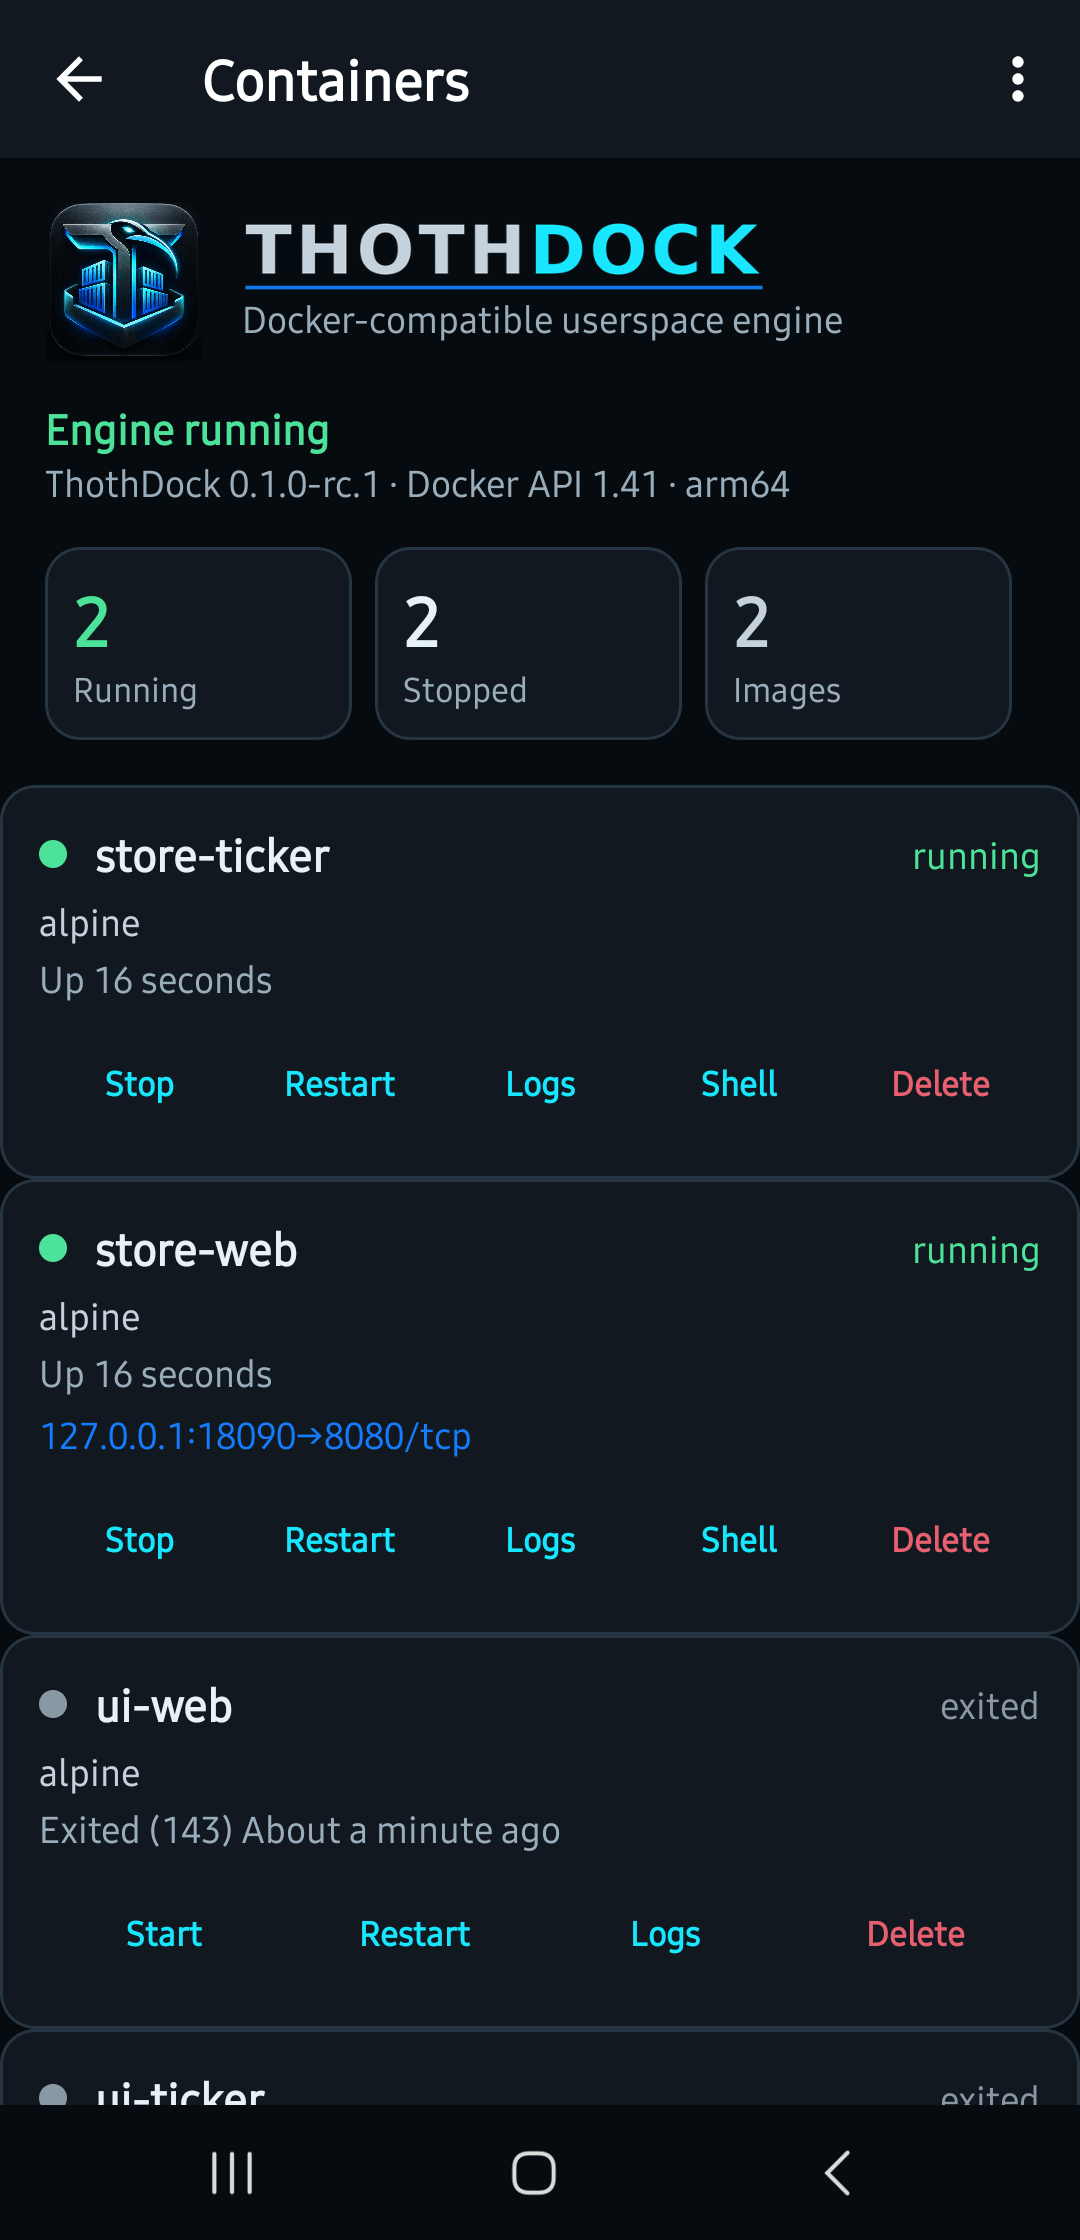
Task: Open the Running containers count card
Action: tap(198, 643)
